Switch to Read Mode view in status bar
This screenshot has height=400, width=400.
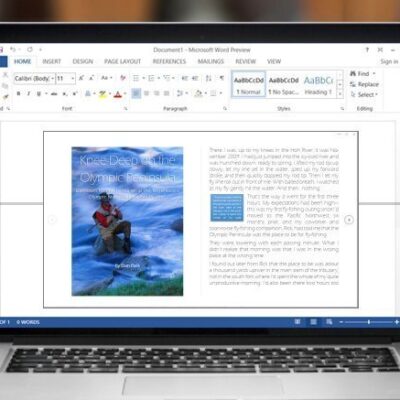[x=297, y=322]
